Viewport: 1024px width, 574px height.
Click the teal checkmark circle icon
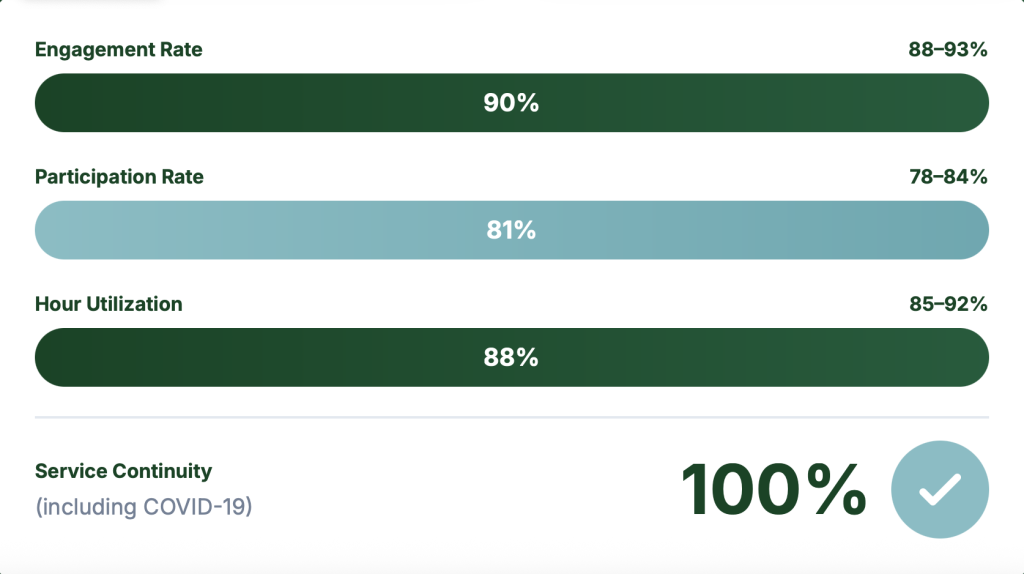coord(939,490)
